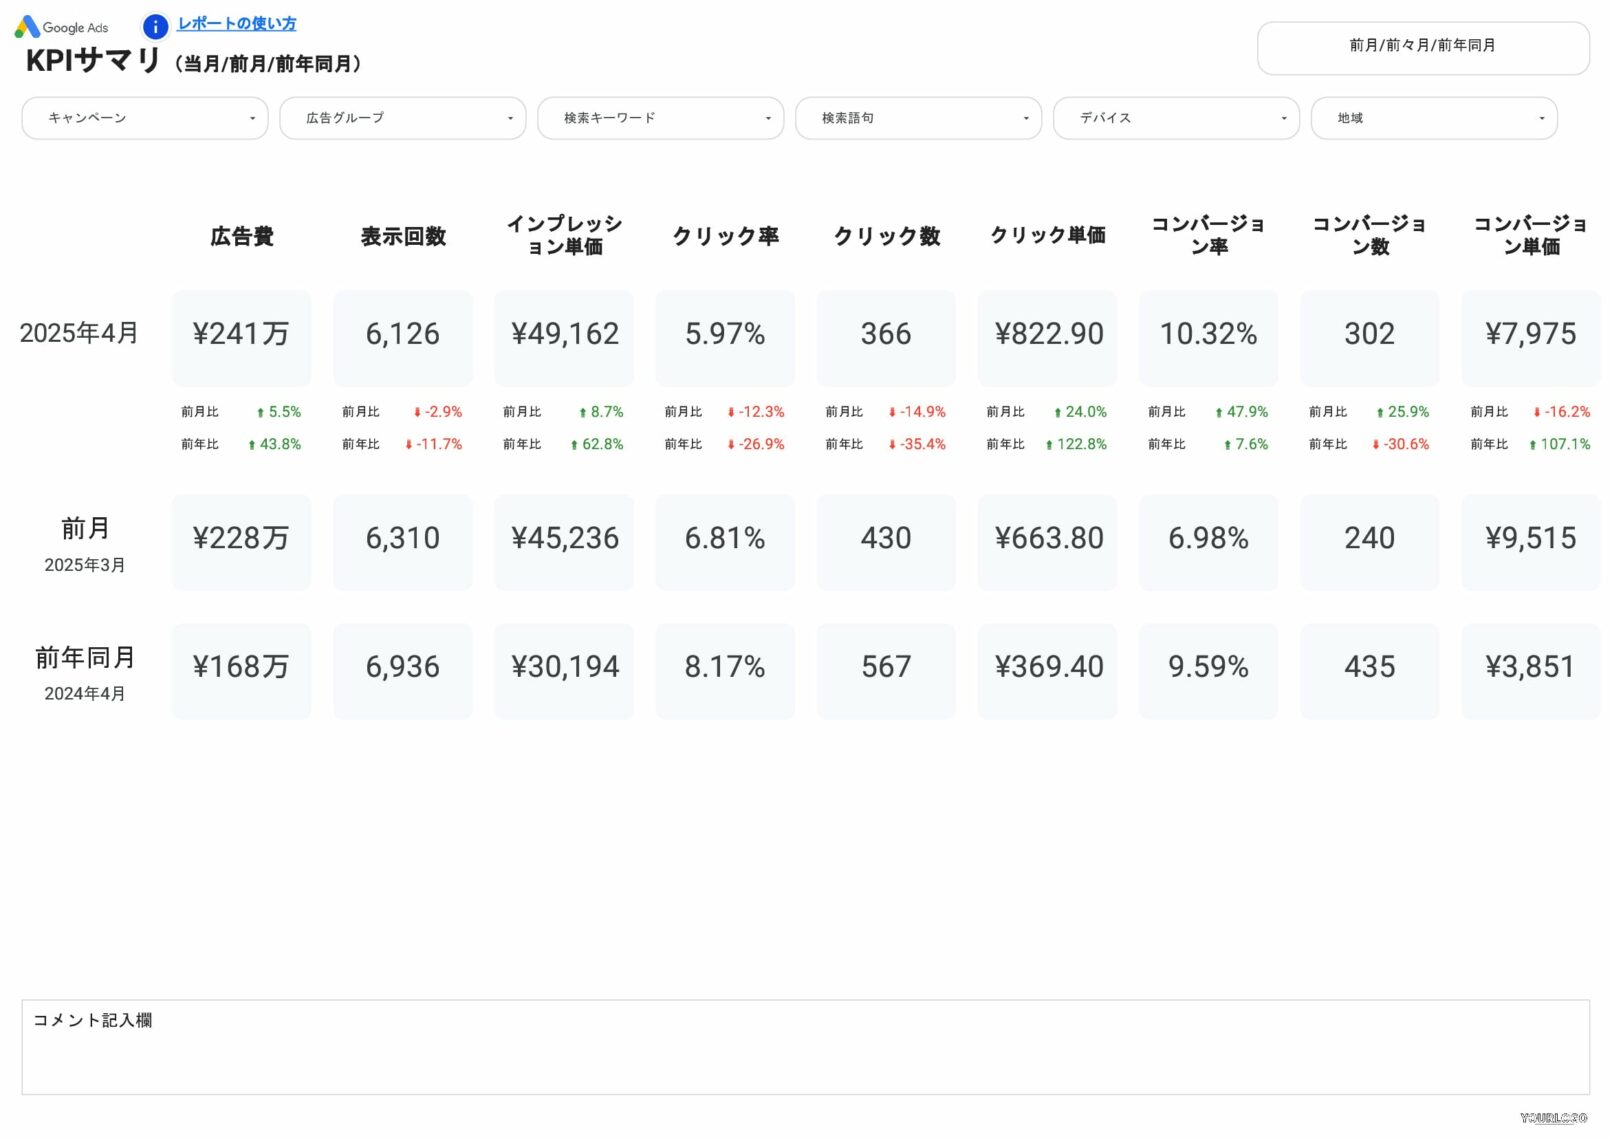This screenshot has height=1139, width=1612.
Task: Expand the キャンペーン filter dropdown
Action: pyautogui.click(x=145, y=118)
